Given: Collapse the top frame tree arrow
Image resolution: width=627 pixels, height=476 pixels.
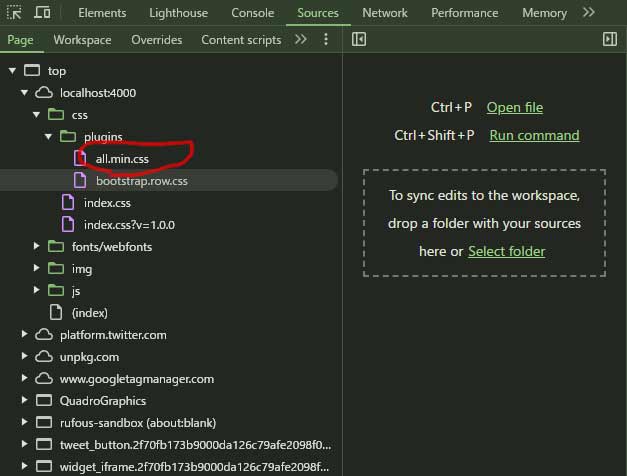Looking at the screenshot, I should [13, 71].
